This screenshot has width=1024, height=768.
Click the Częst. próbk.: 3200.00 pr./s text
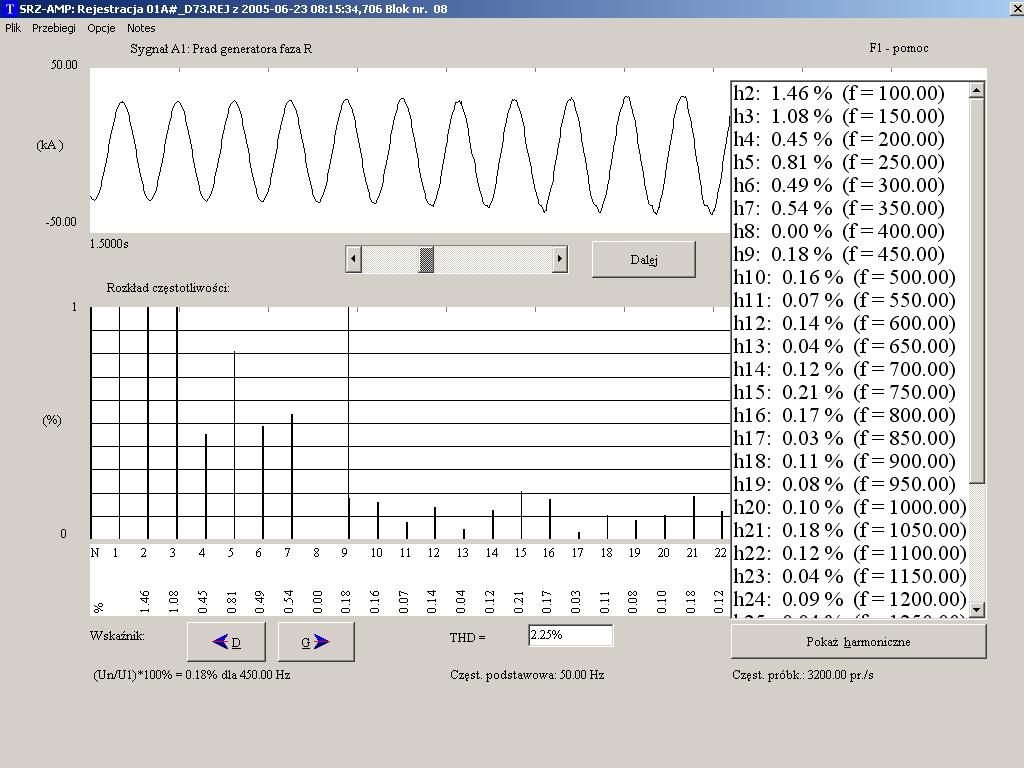[x=803, y=675]
